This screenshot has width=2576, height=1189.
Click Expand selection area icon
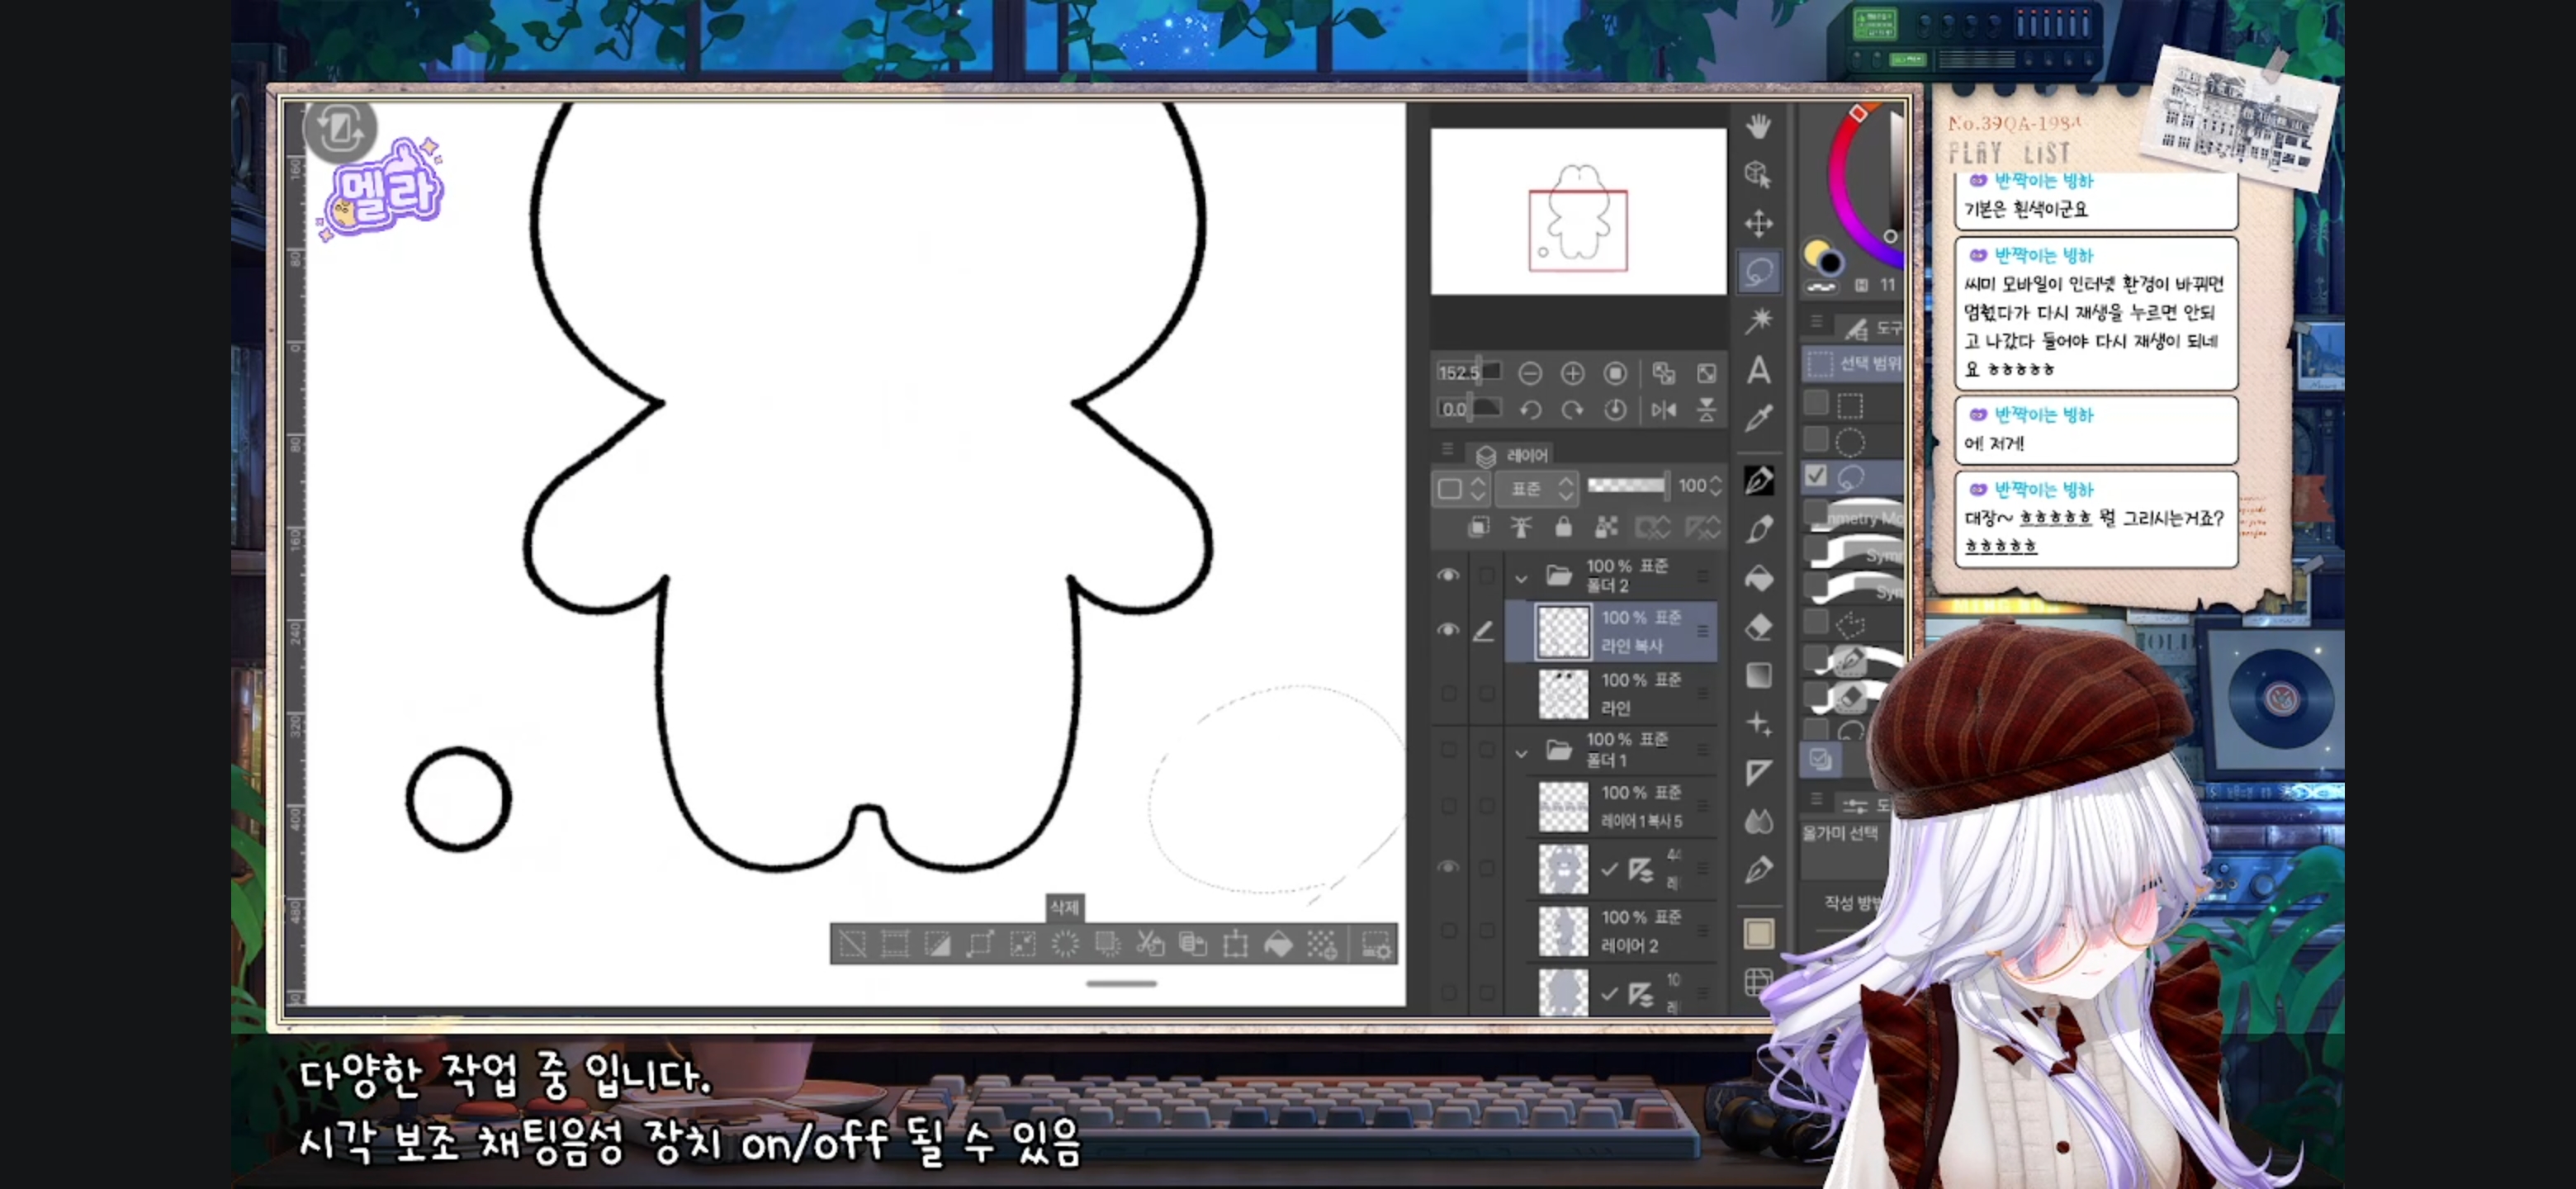tap(980, 944)
